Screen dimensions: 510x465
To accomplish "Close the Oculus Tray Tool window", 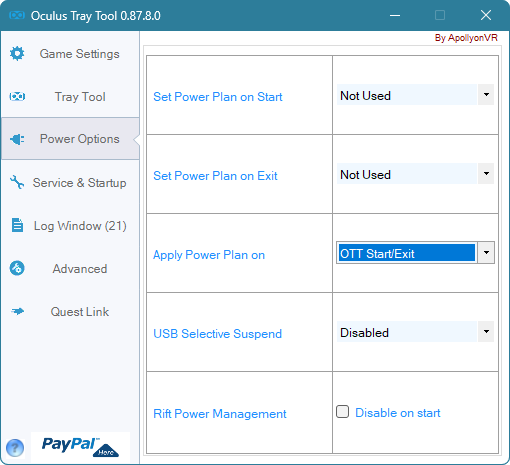I will pyautogui.click(x=486, y=15).
